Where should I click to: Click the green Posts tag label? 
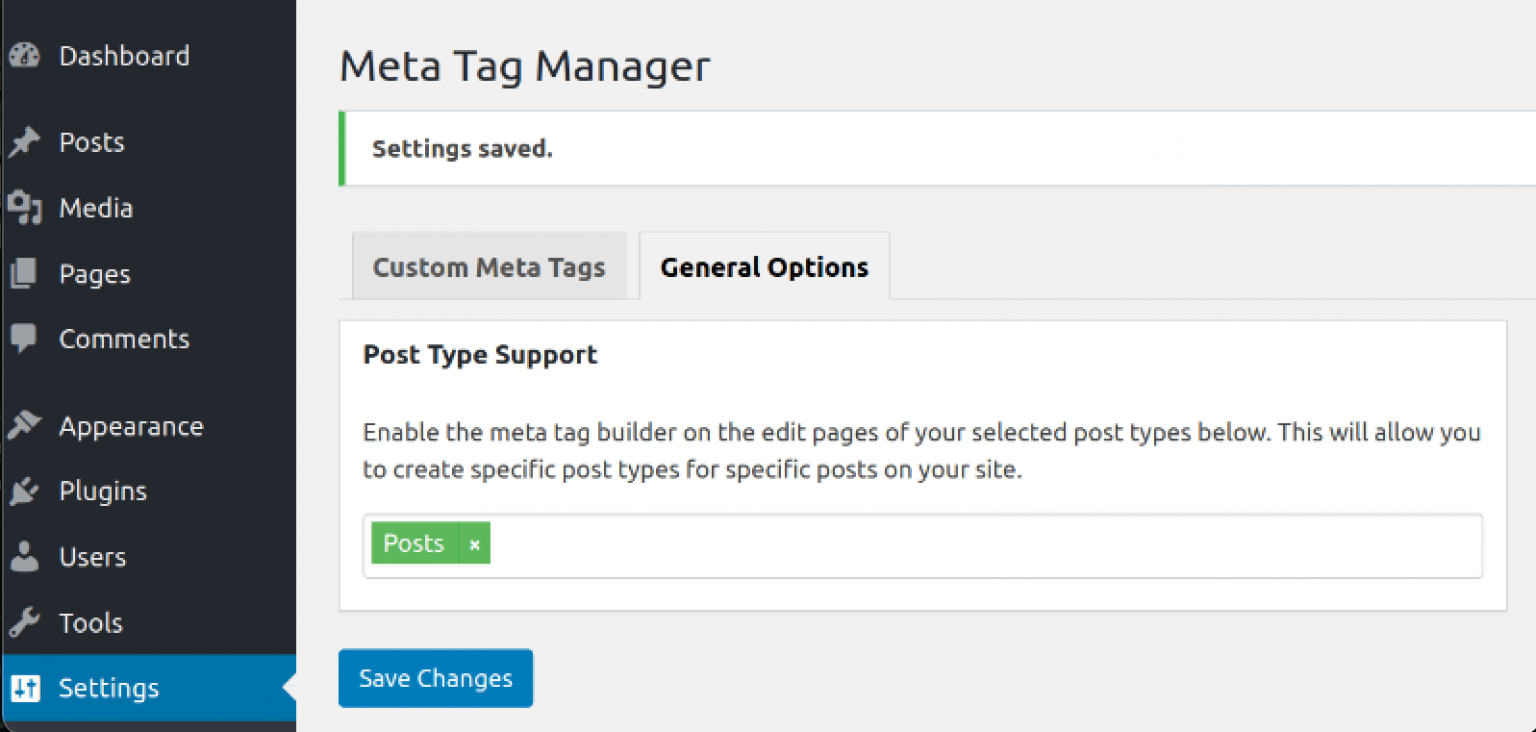tap(414, 544)
